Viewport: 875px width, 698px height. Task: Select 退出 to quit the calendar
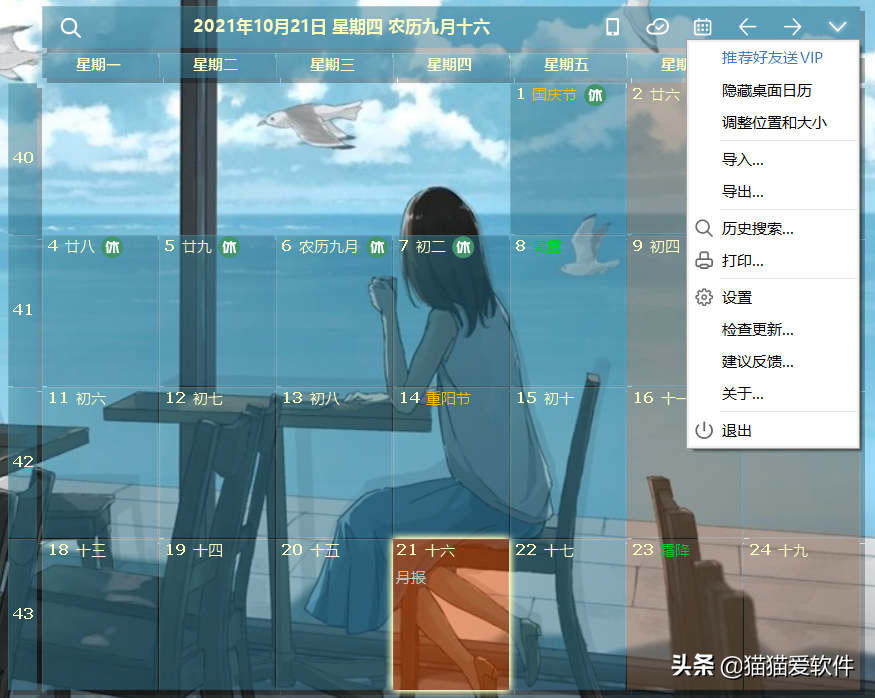pyautogui.click(x=737, y=431)
